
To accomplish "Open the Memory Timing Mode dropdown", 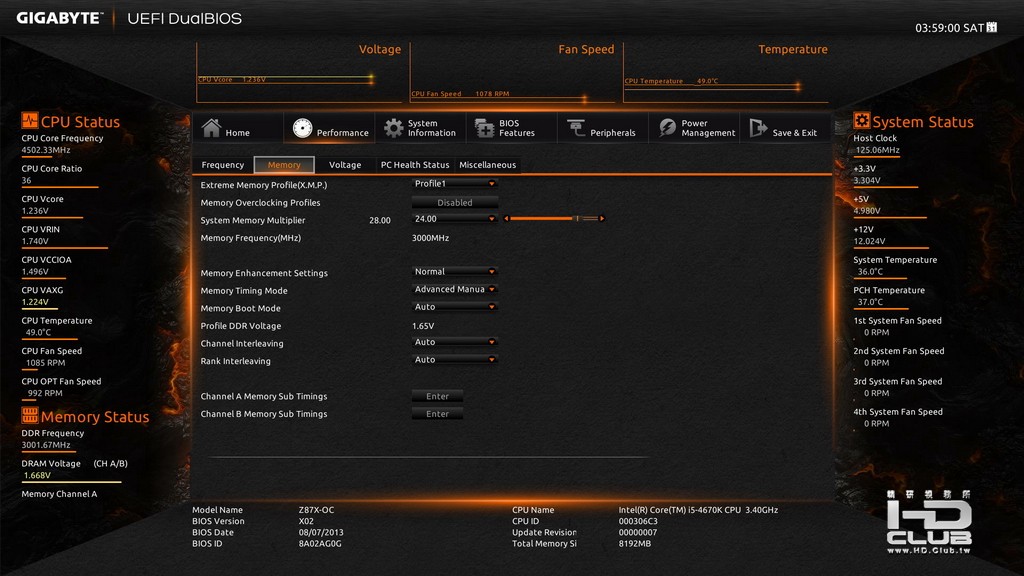I will pyautogui.click(x=455, y=289).
